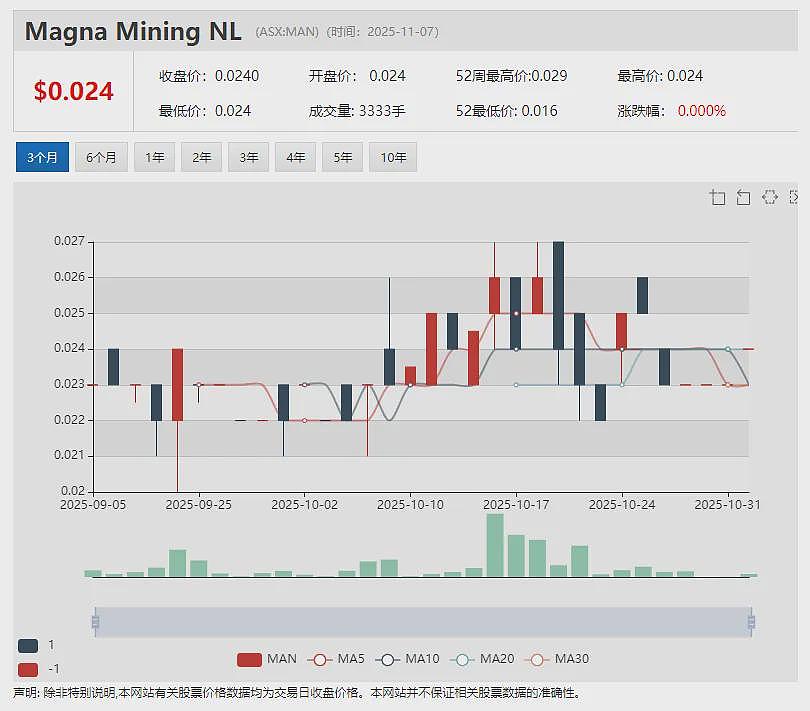Click the left handle of the zoom slider

point(95,622)
